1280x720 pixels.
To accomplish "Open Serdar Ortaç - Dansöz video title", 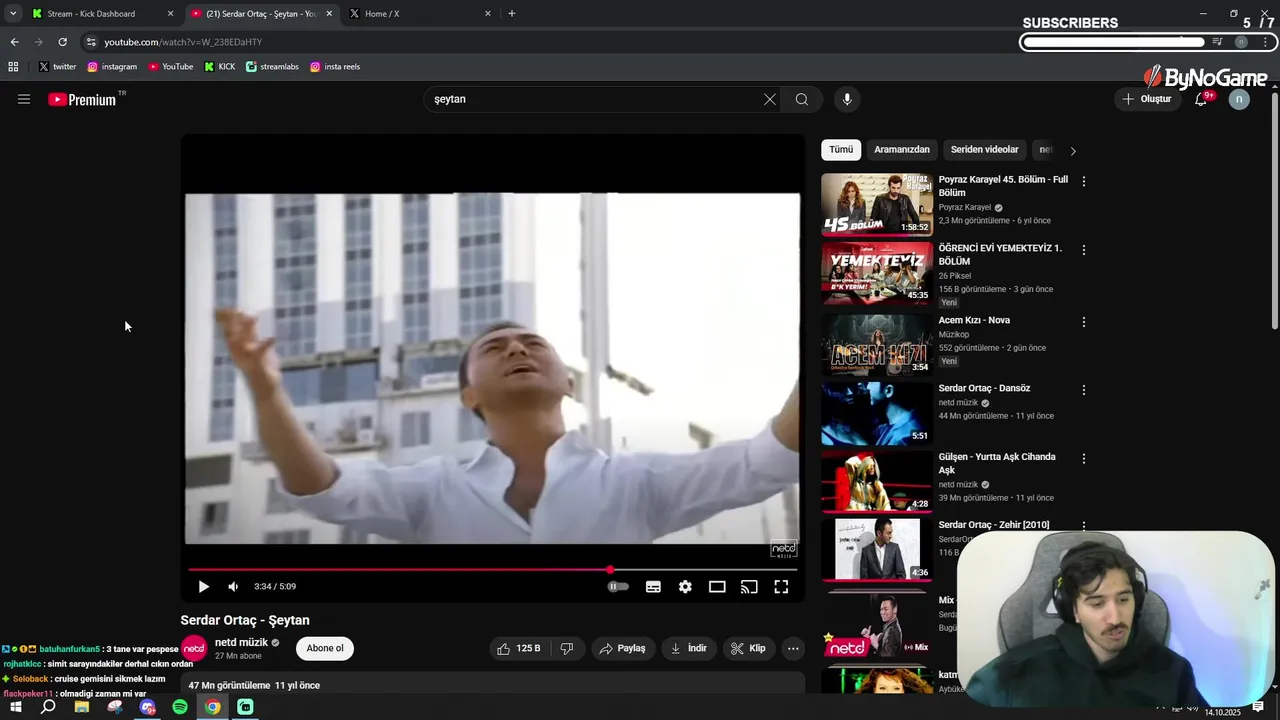I will click(x=984, y=388).
